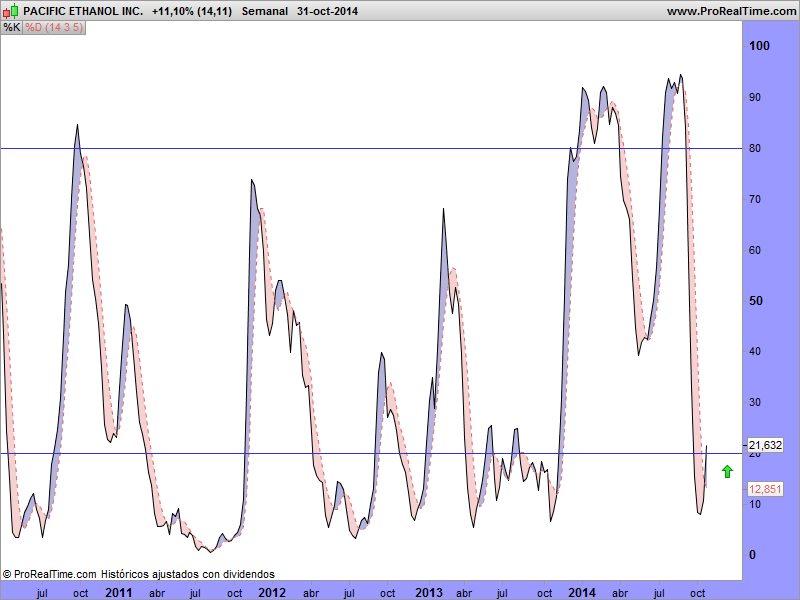The width and height of the screenshot is (800, 600).
Task: Click the 21,632 %K value label
Action: pos(765,445)
